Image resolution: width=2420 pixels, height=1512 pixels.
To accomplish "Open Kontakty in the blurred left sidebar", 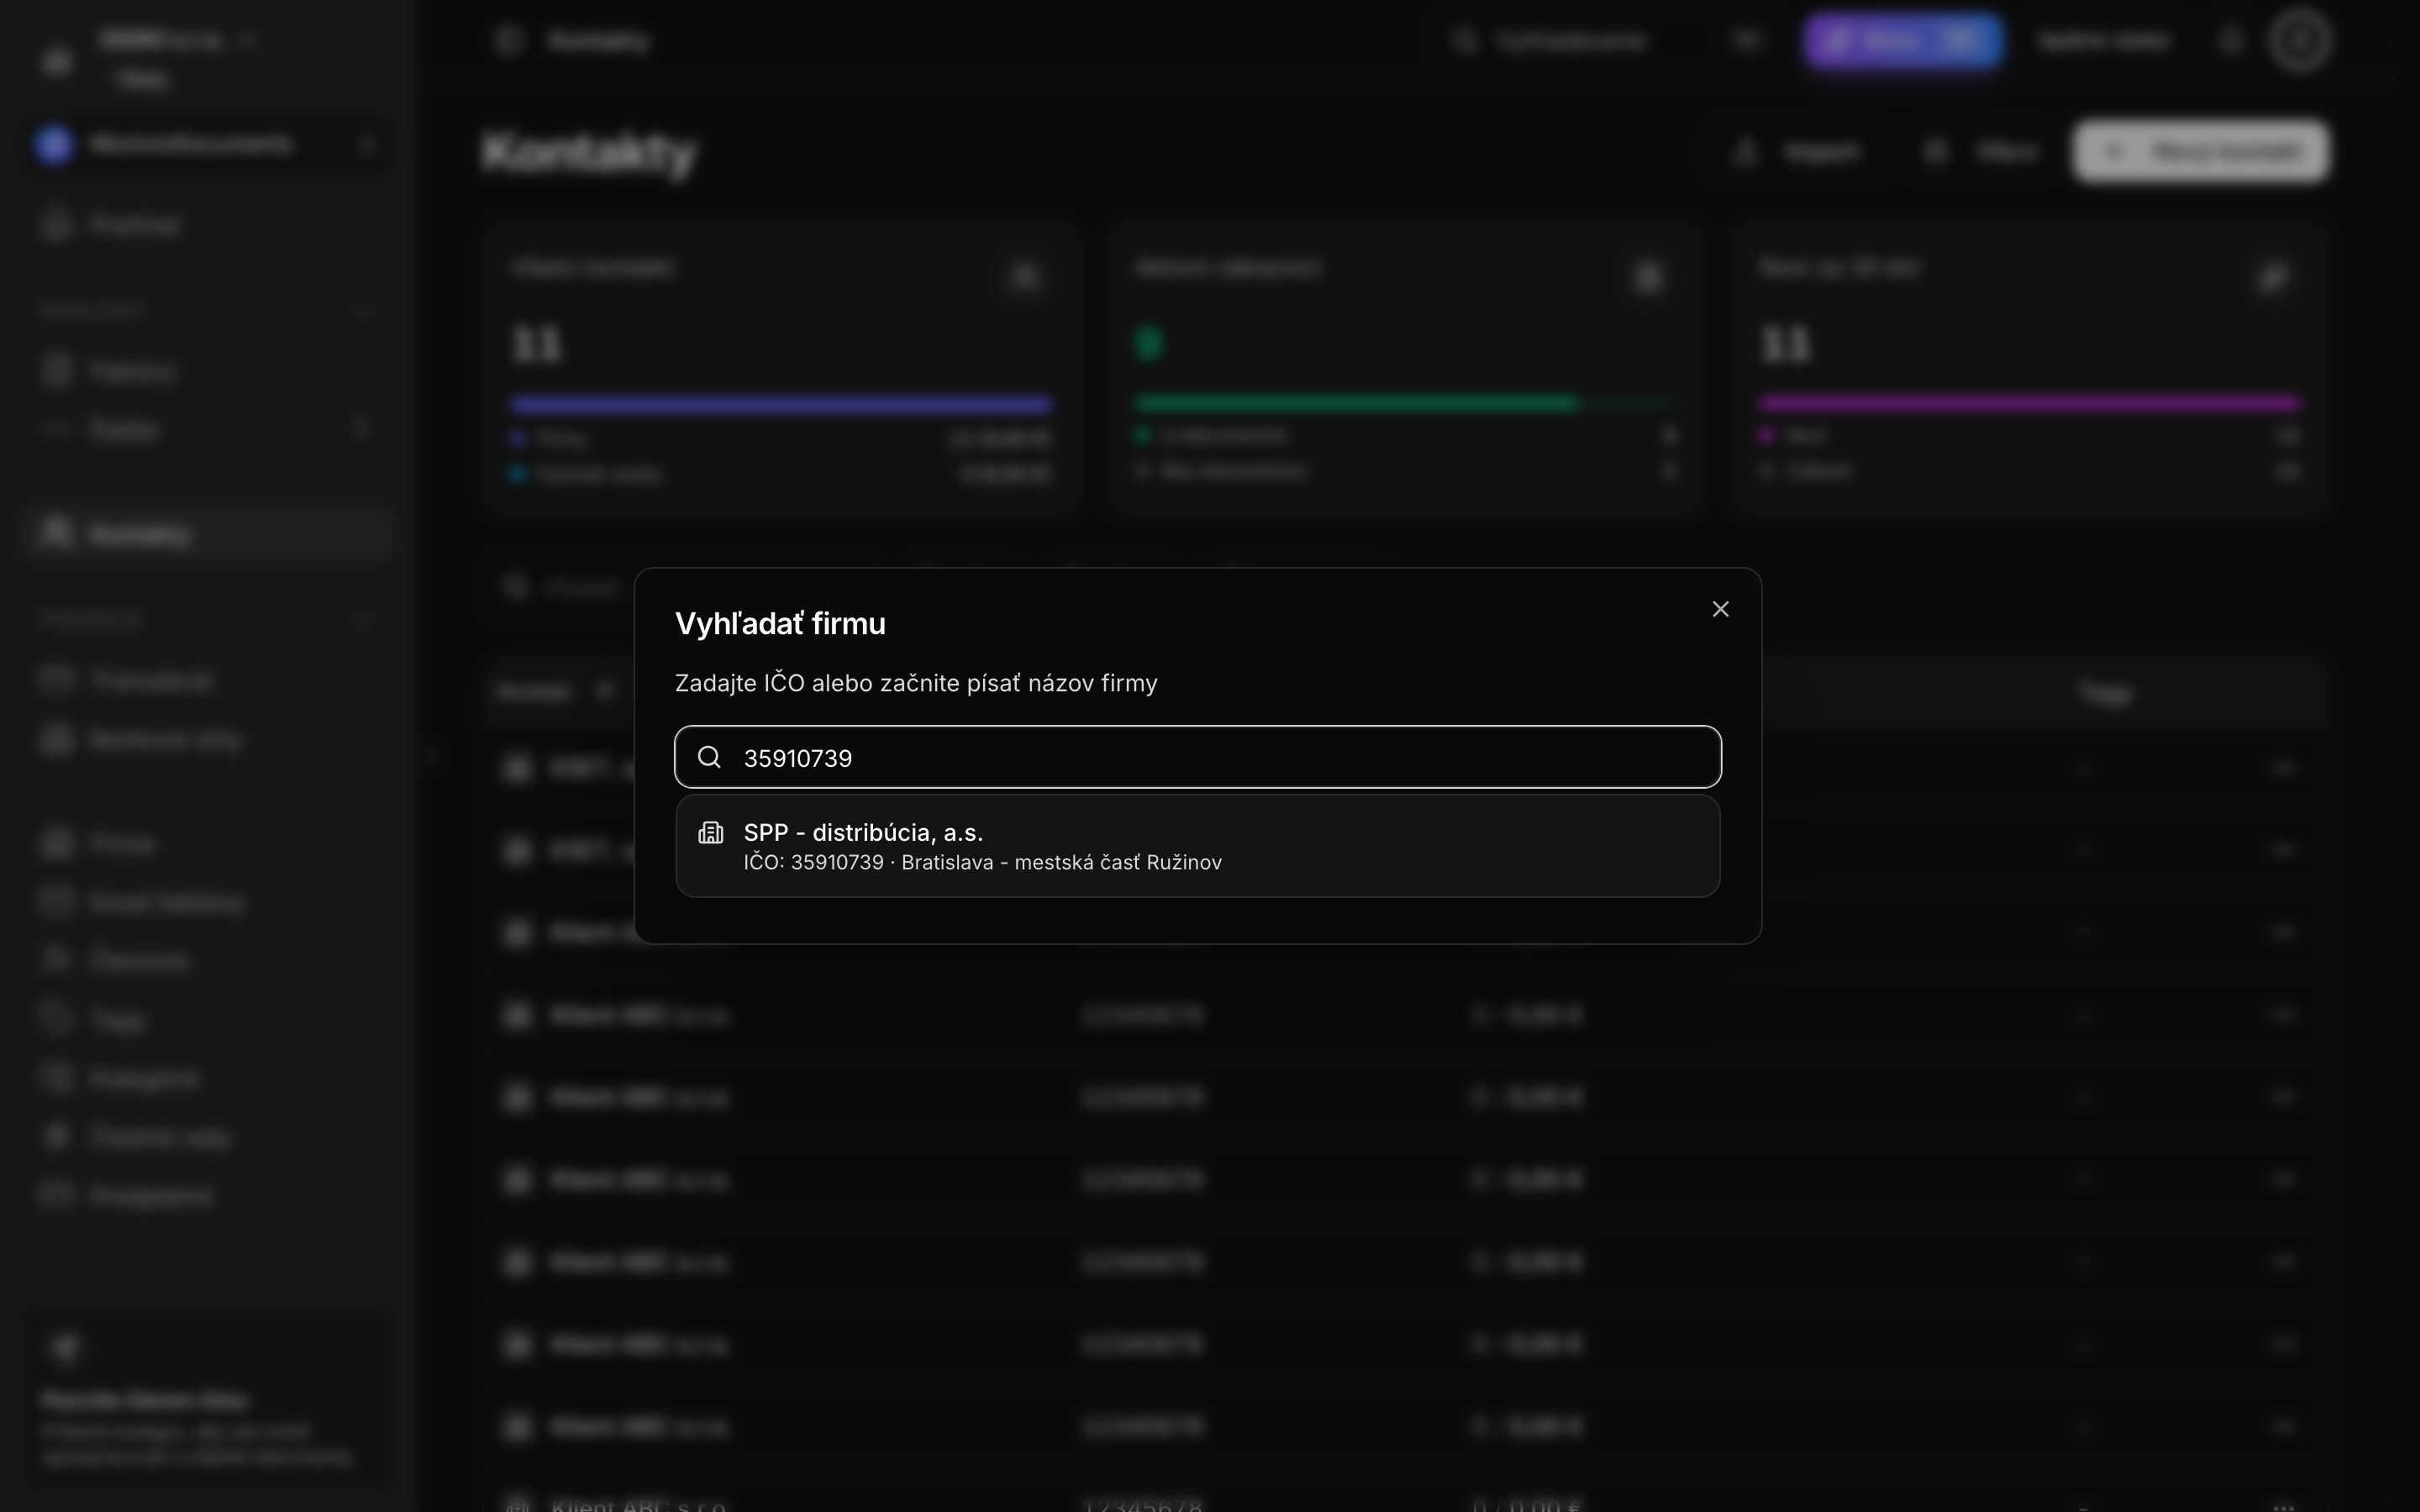I will [208, 534].
